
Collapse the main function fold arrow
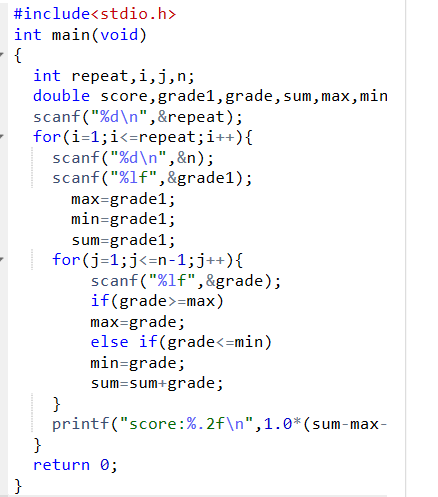[x=2, y=54]
